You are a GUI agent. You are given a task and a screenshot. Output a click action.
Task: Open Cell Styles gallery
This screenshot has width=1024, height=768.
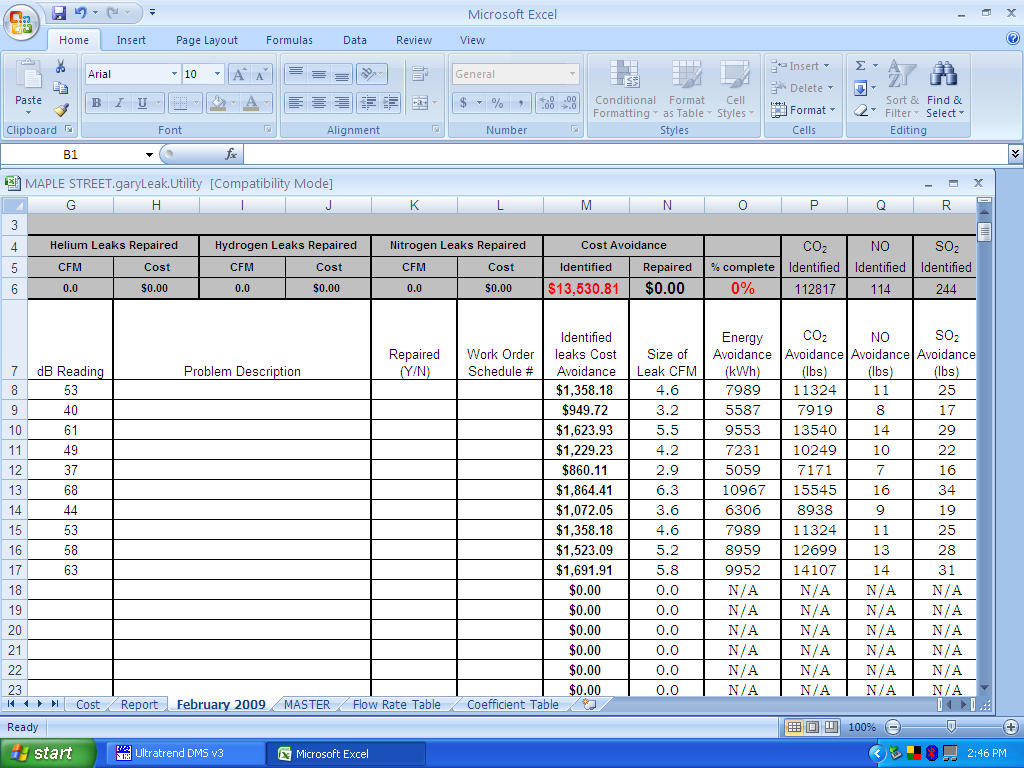point(735,90)
